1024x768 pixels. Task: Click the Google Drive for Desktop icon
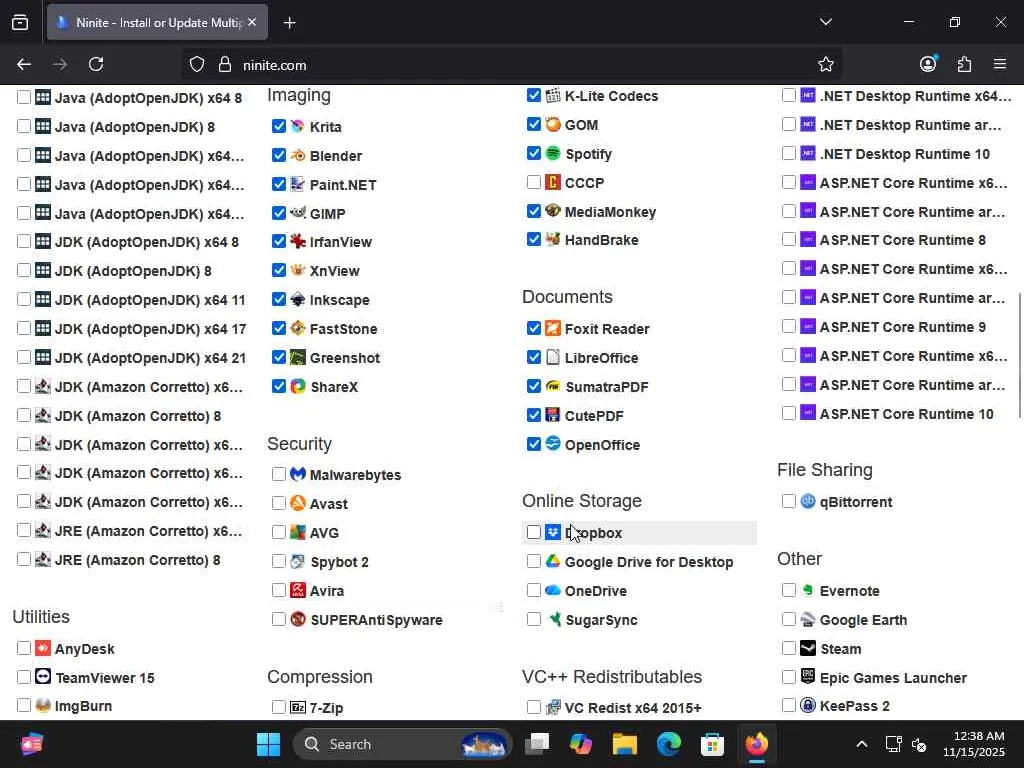(552, 561)
